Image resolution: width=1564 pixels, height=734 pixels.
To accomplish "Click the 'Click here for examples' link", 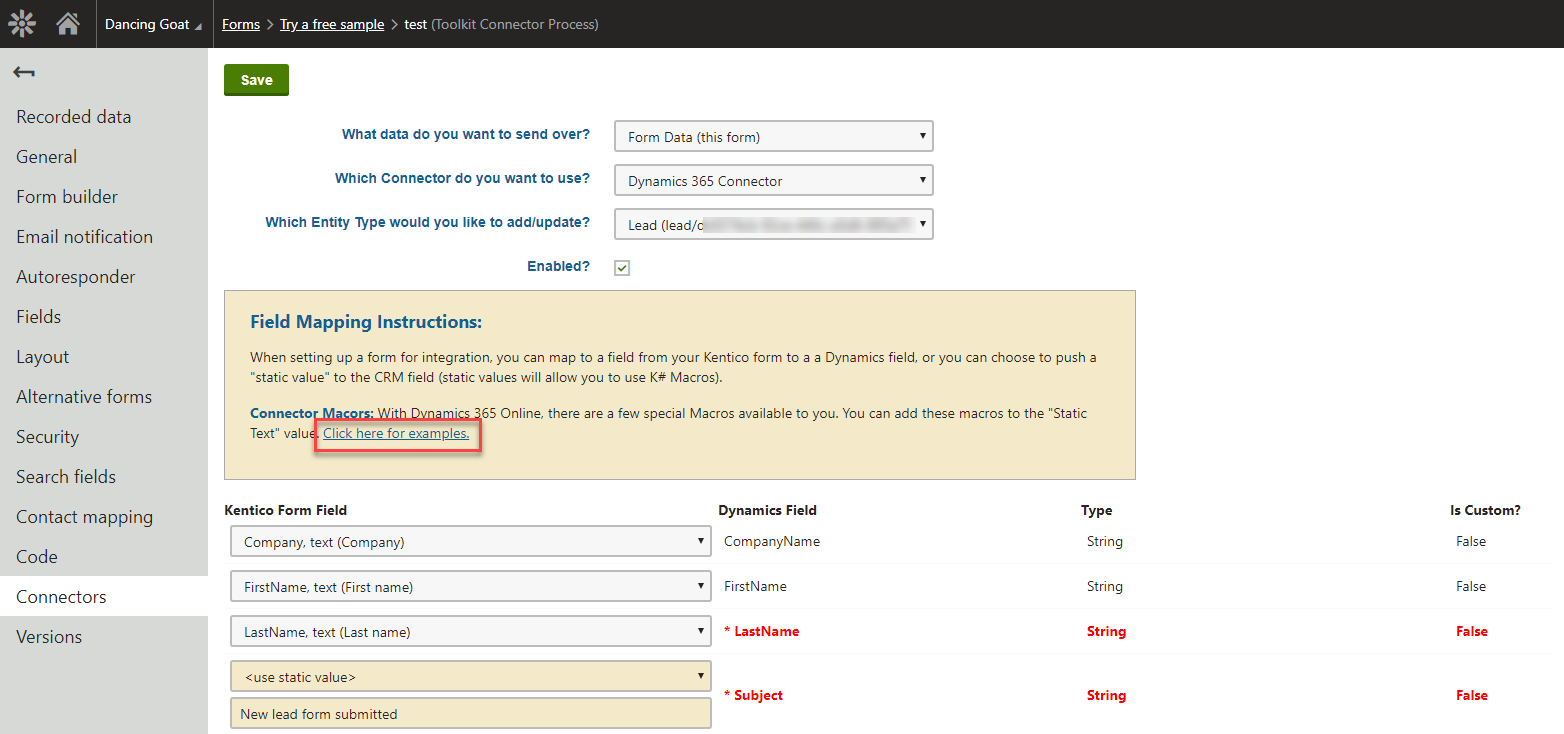I will coord(396,433).
